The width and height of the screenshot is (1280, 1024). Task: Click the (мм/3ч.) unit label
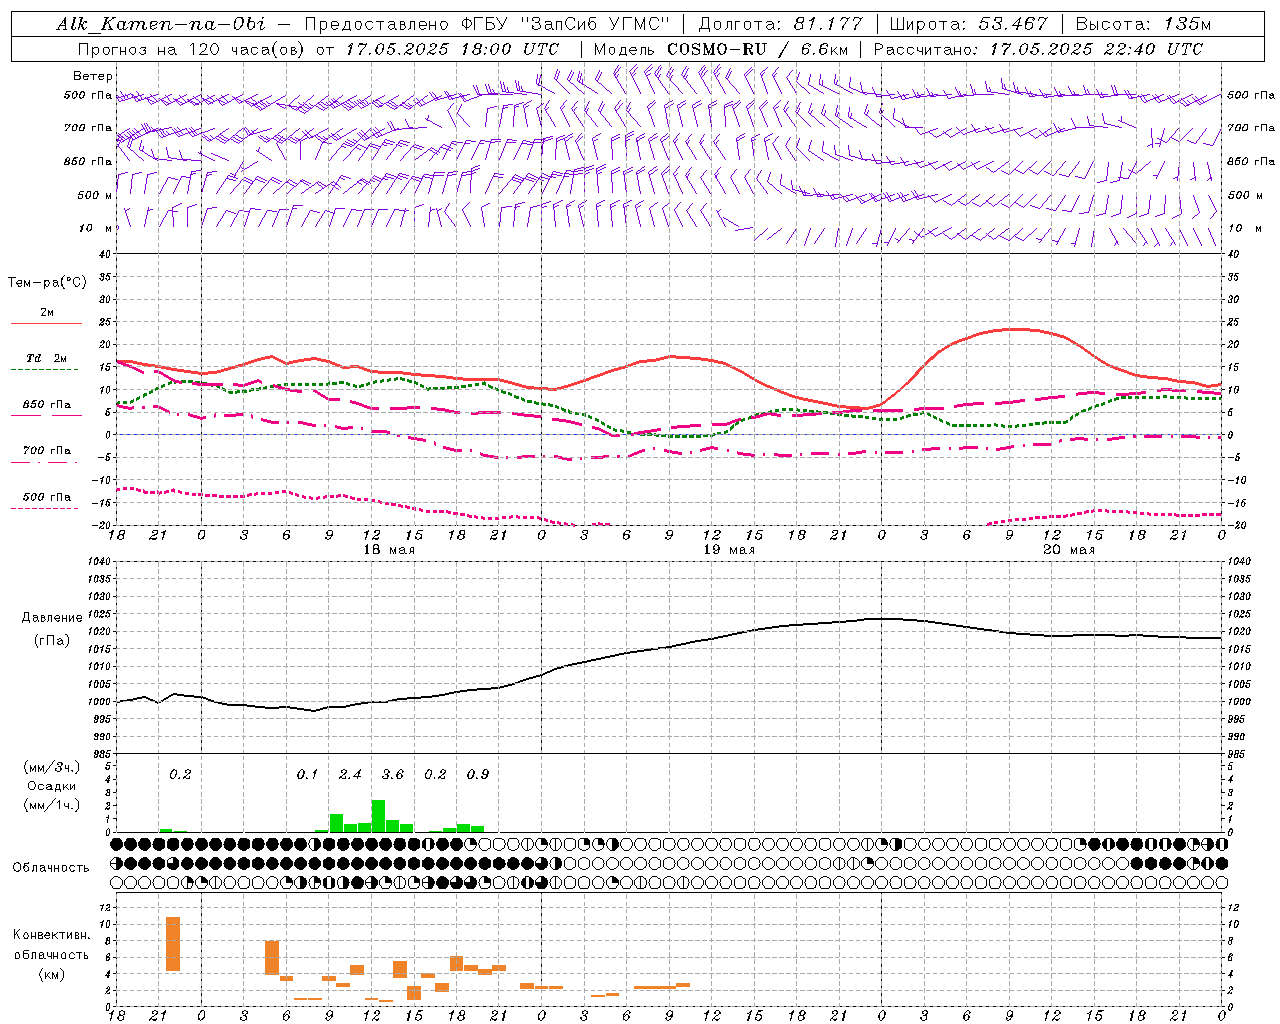coord(52,768)
